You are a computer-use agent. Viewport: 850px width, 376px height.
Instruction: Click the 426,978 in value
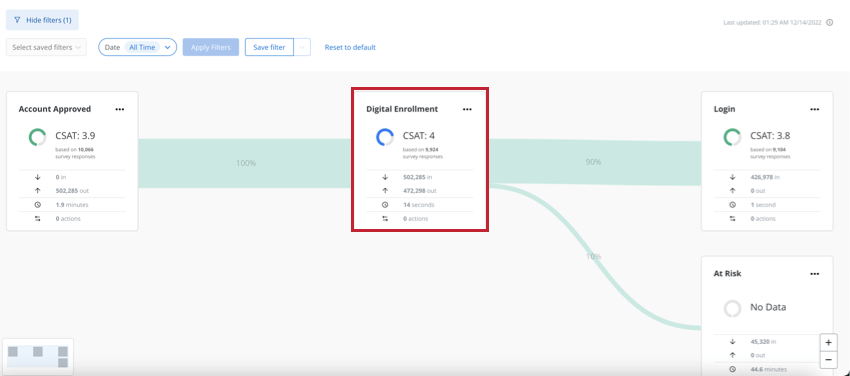(765, 177)
